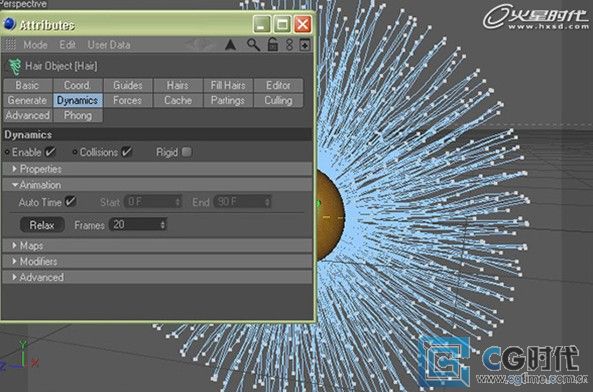The width and height of the screenshot is (593, 392).
Task: Click the Hair Object icon
Action: pyautogui.click(x=14, y=67)
